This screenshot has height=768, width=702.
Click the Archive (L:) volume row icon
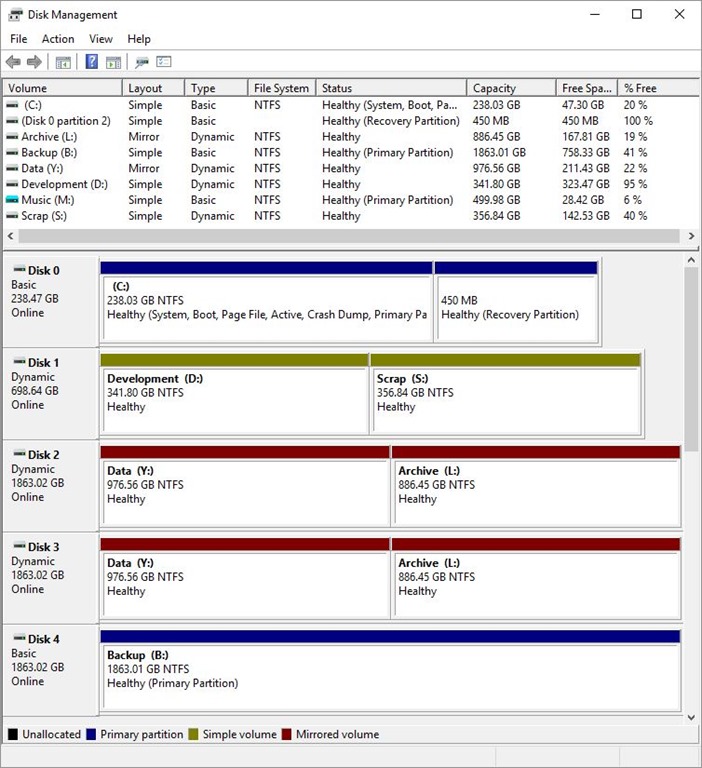12,137
